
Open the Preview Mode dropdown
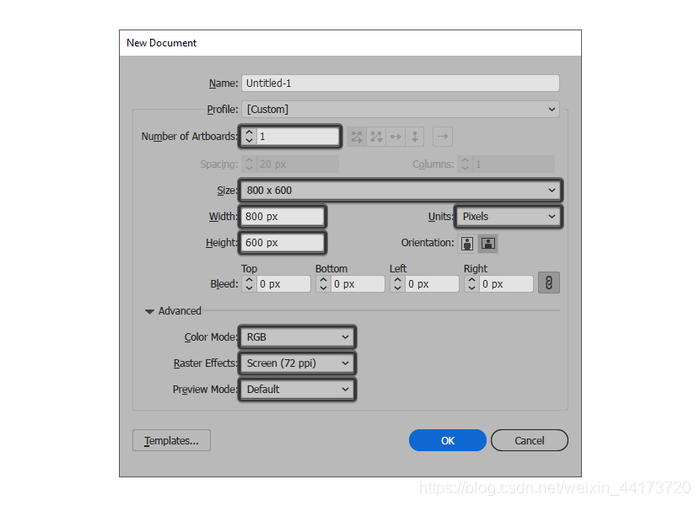(297, 389)
